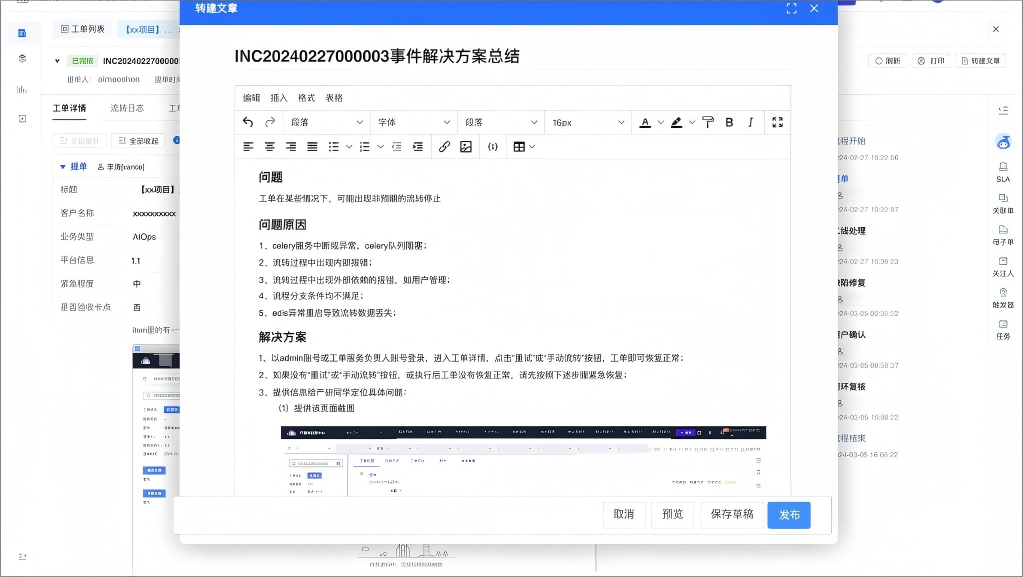Image resolution: width=1023 pixels, height=577 pixels.
Task: Publish the article with 发布 button
Action: coord(789,515)
